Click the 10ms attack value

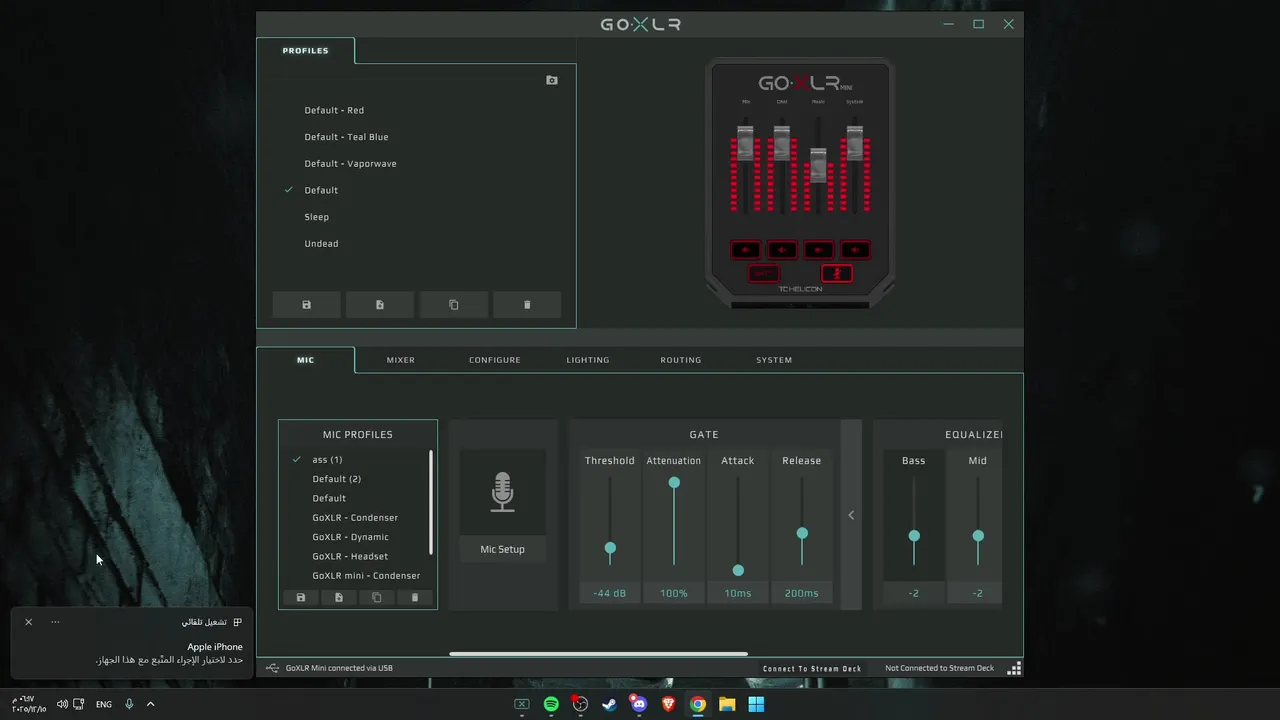click(x=738, y=593)
